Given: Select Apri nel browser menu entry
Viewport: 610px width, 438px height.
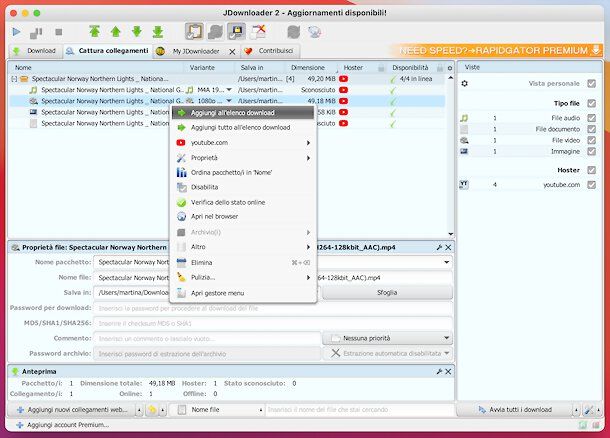Looking at the screenshot, I should pyautogui.click(x=243, y=216).
